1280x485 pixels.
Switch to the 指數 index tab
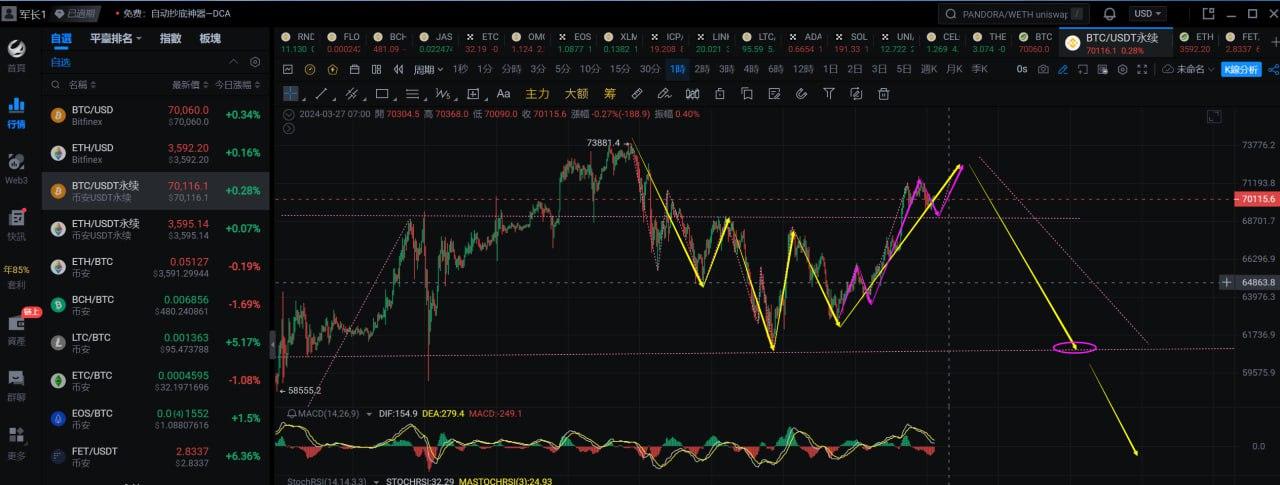[171, 38]
